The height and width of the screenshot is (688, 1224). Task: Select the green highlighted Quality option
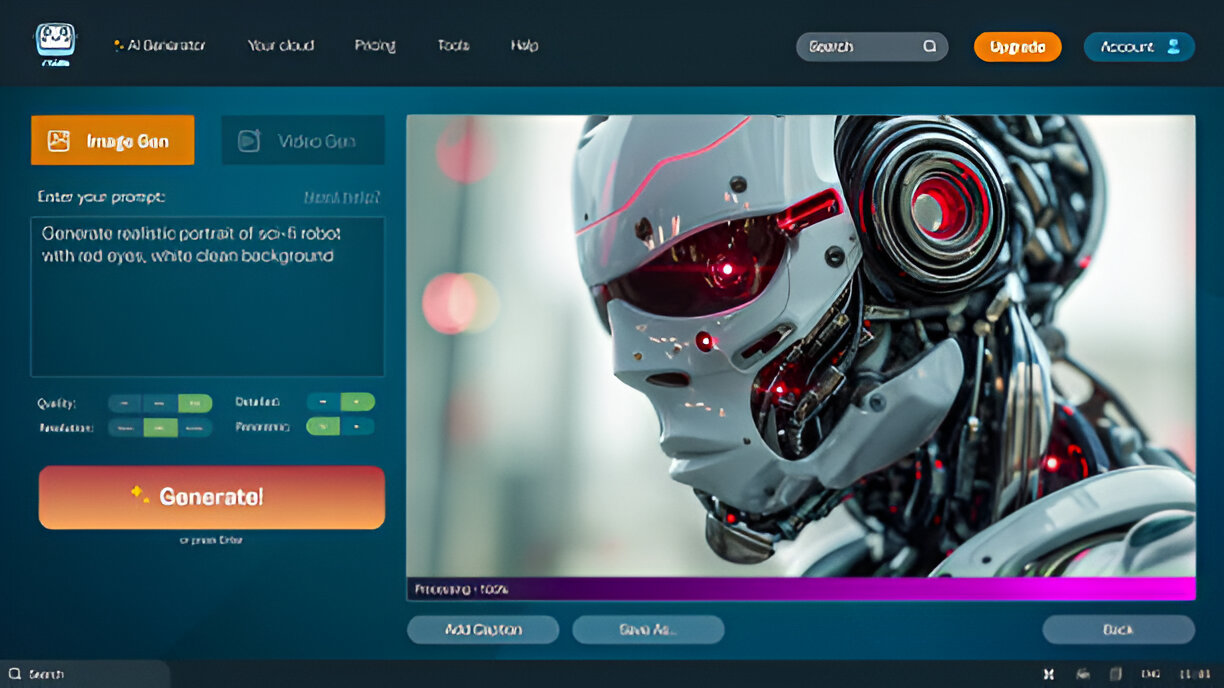(195, 402)
